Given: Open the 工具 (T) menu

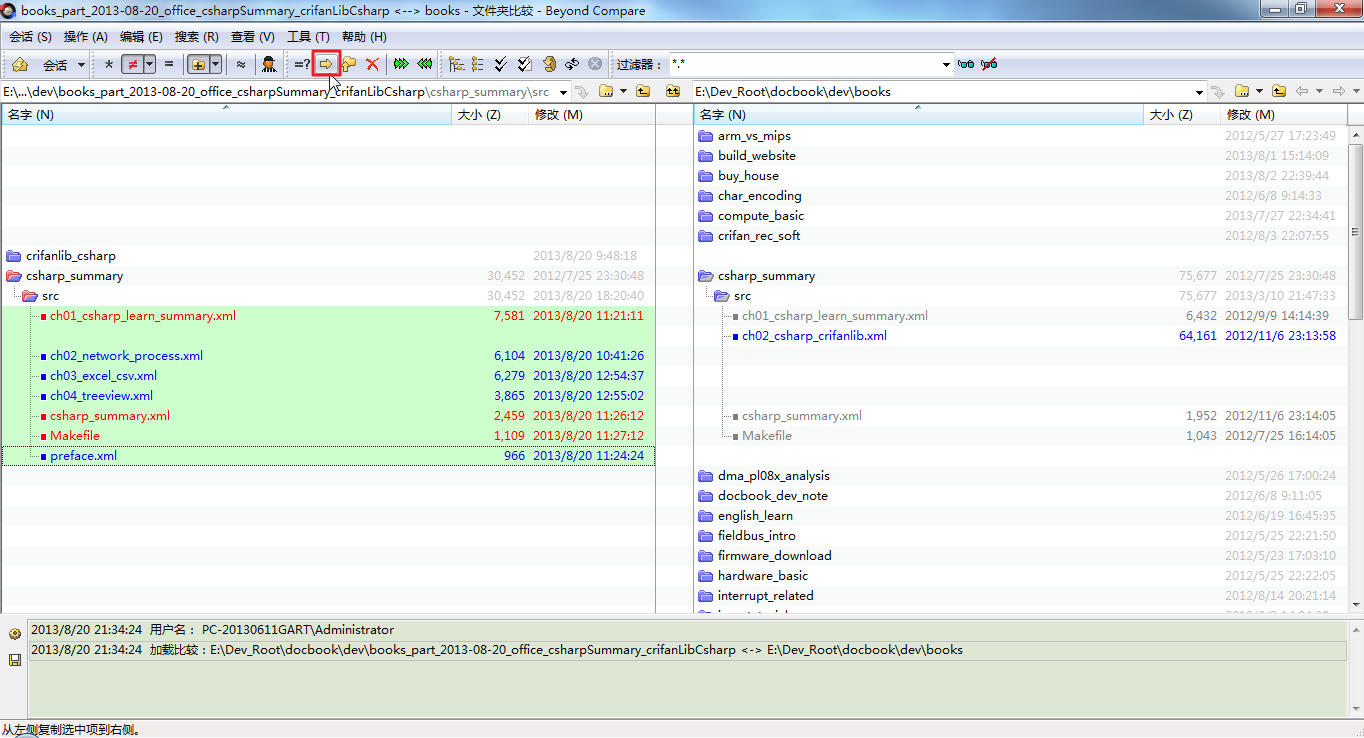Looking at the screenshot, I should click(308, 37).
